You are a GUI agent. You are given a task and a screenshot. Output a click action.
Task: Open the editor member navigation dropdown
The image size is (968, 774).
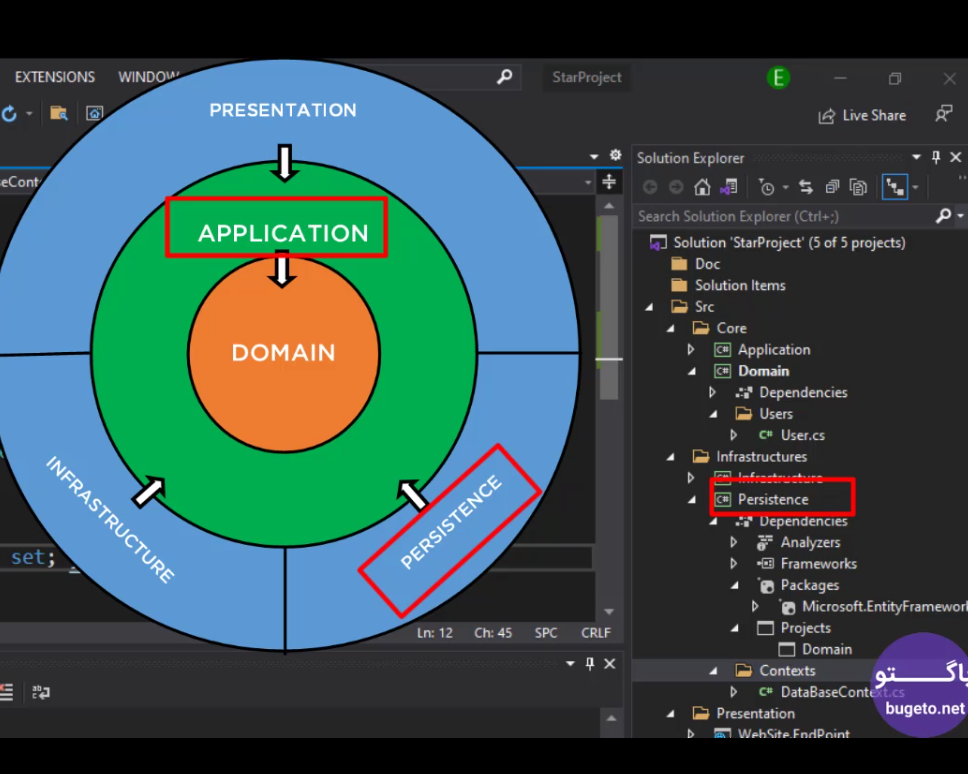pyautogui.click(x=588, y=183)
